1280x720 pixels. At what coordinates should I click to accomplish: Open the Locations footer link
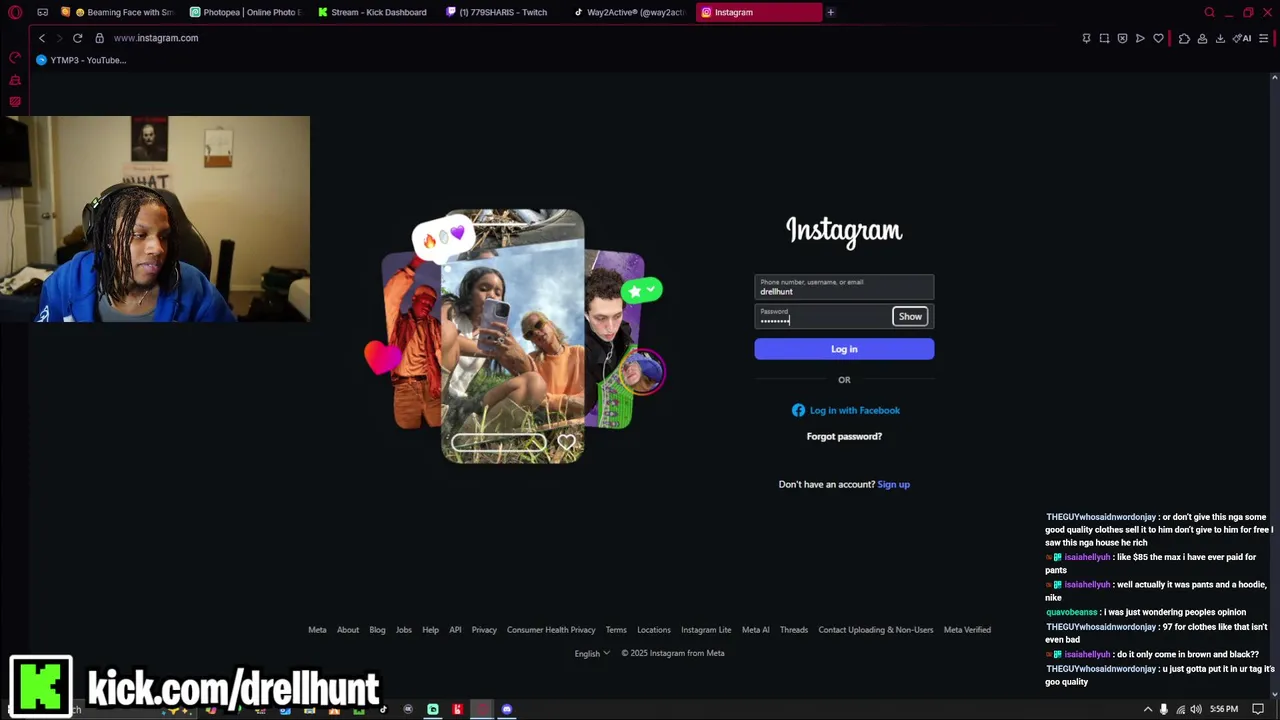point(654,630)
